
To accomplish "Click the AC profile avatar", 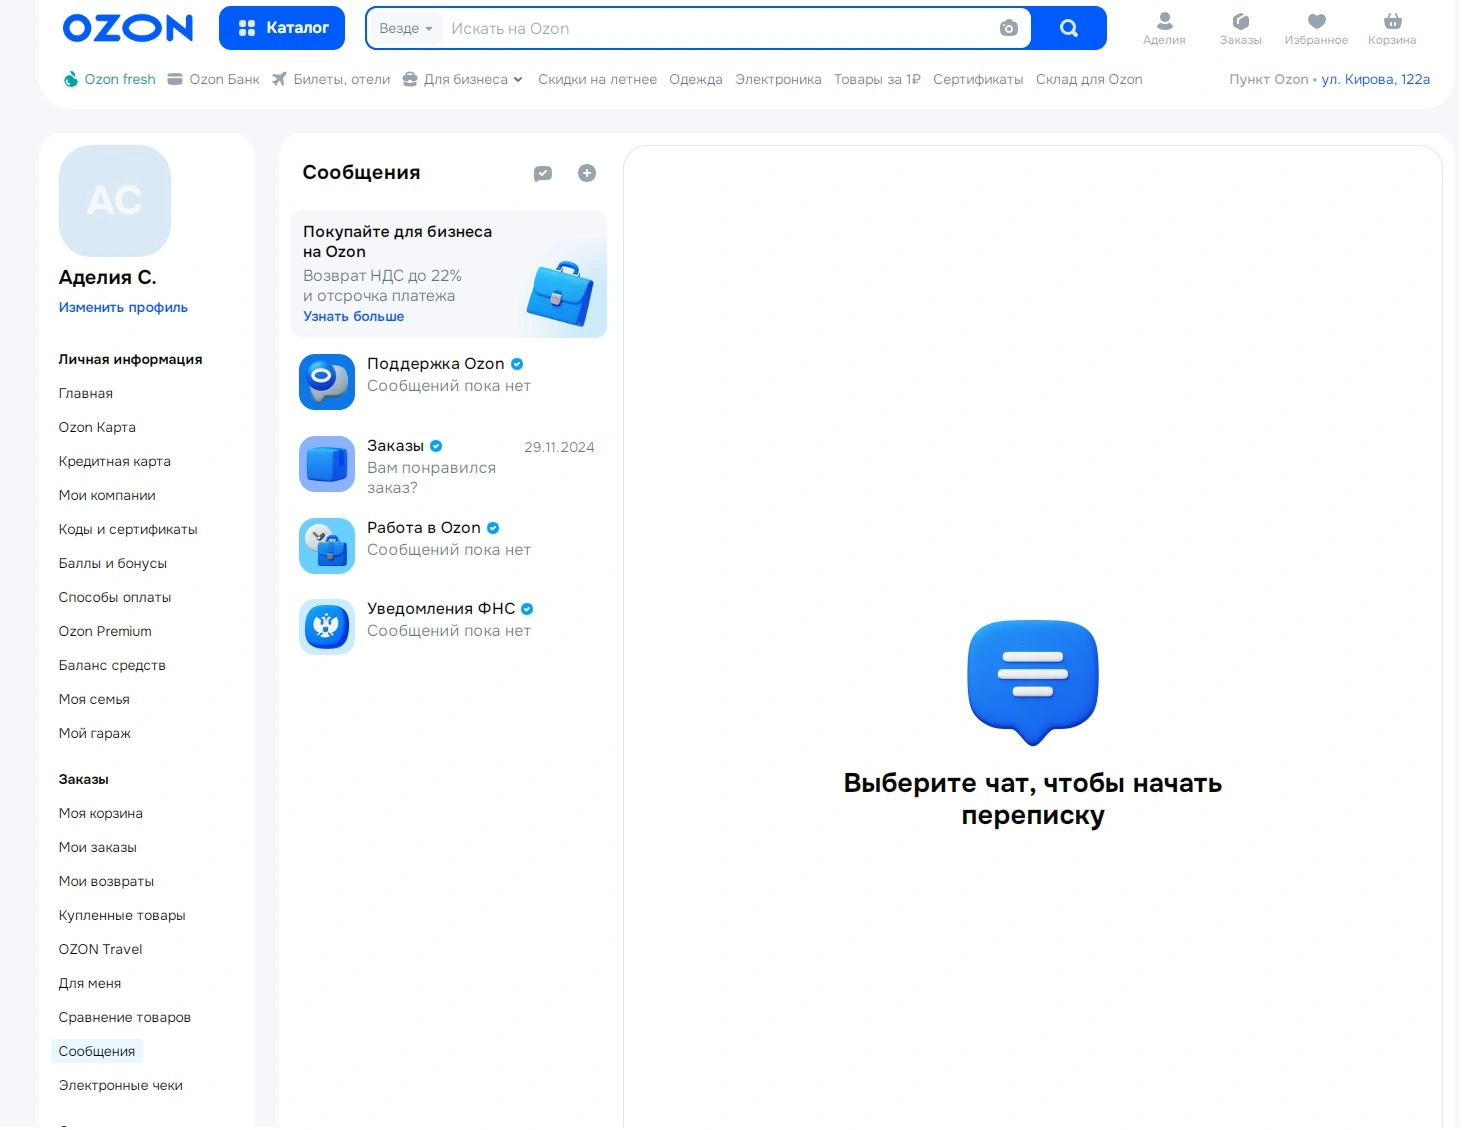I will (x=115, y=201).
